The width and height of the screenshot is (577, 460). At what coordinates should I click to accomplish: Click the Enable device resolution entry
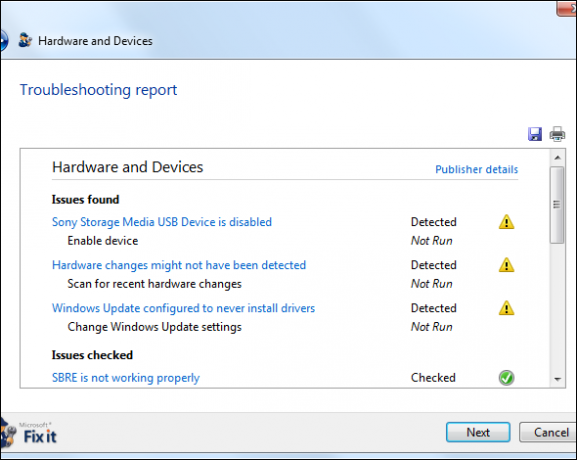point(103,241)
